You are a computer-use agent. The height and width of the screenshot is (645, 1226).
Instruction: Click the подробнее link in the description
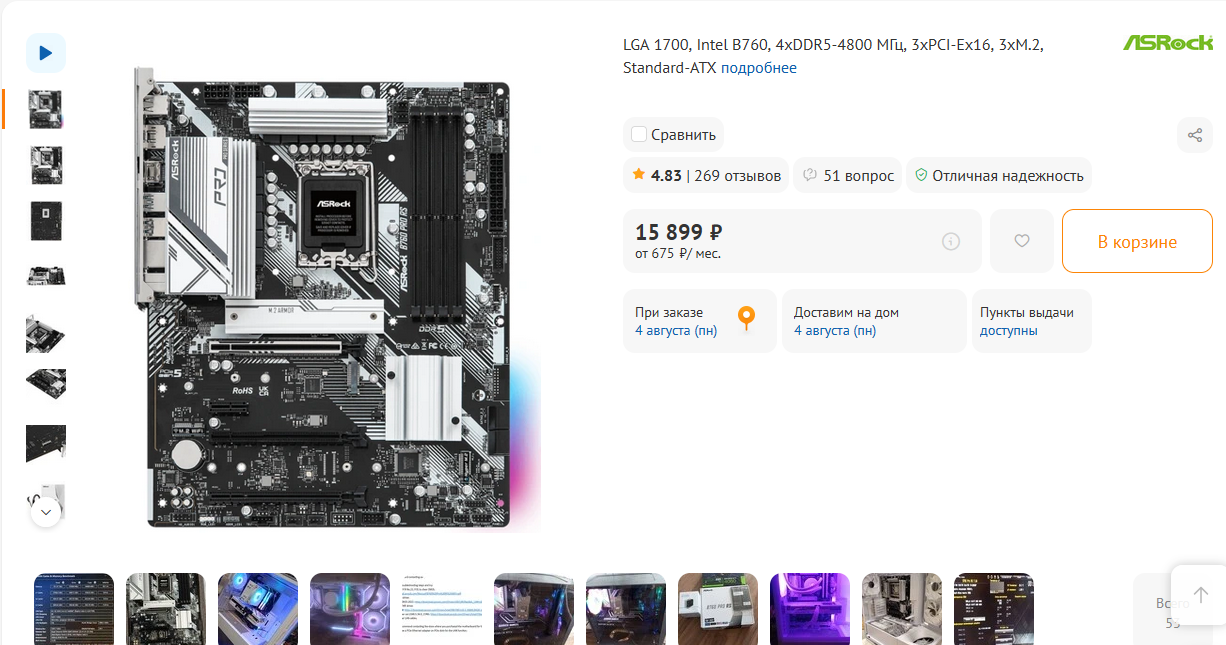[x=759, y=68]
